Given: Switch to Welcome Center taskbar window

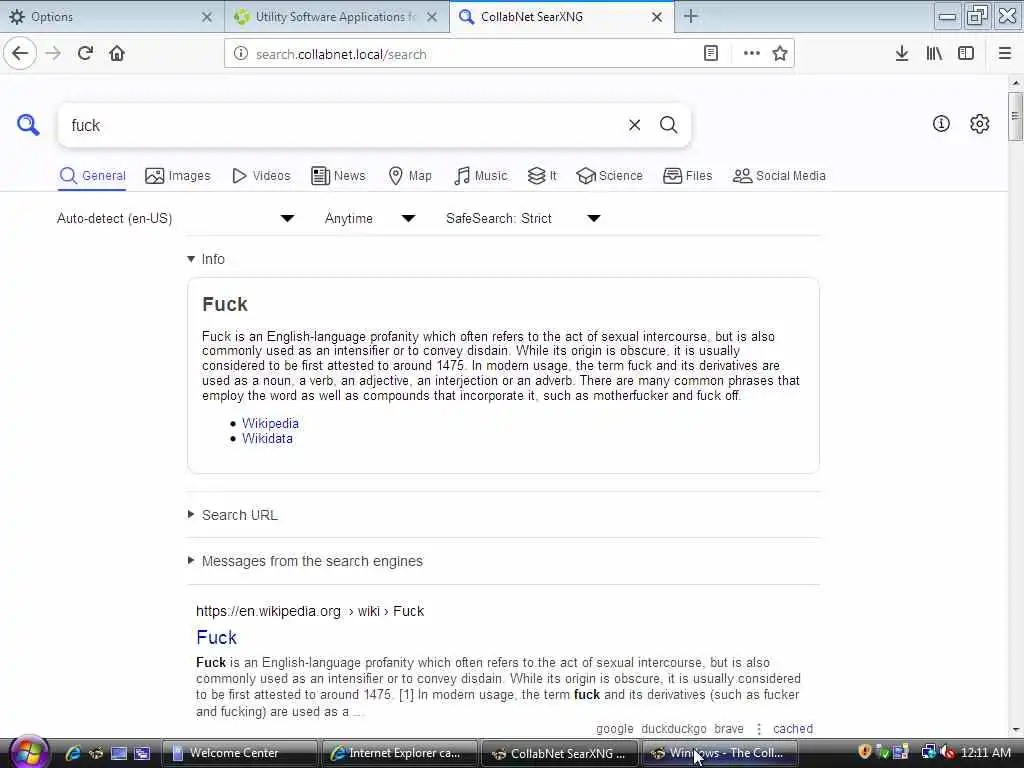Looking at the screenshot, I should tap(238, 753).
